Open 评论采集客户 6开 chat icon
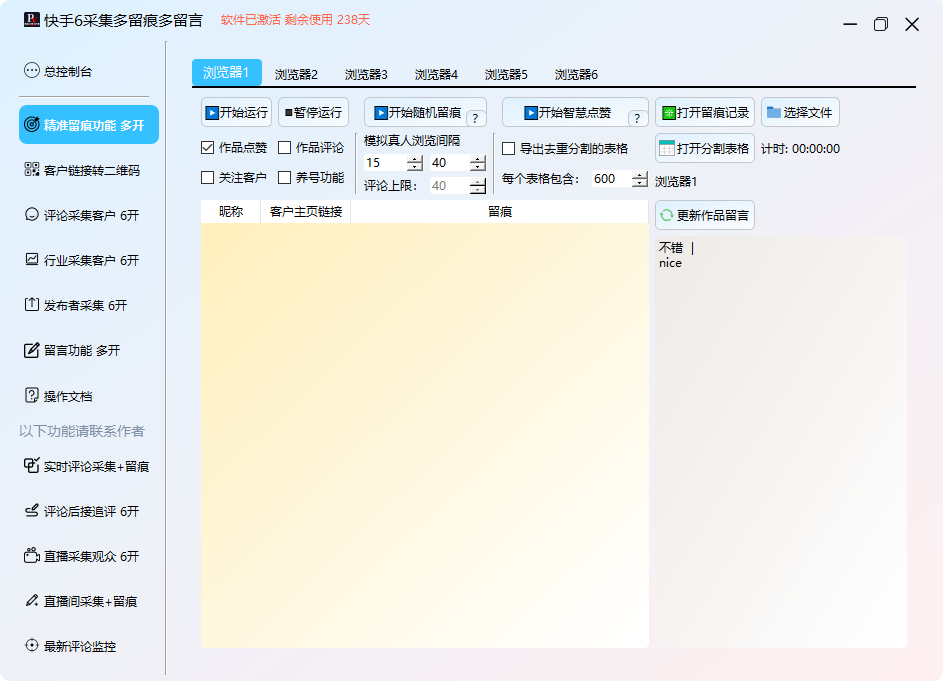The image size is (943, 681). point(31,215)
